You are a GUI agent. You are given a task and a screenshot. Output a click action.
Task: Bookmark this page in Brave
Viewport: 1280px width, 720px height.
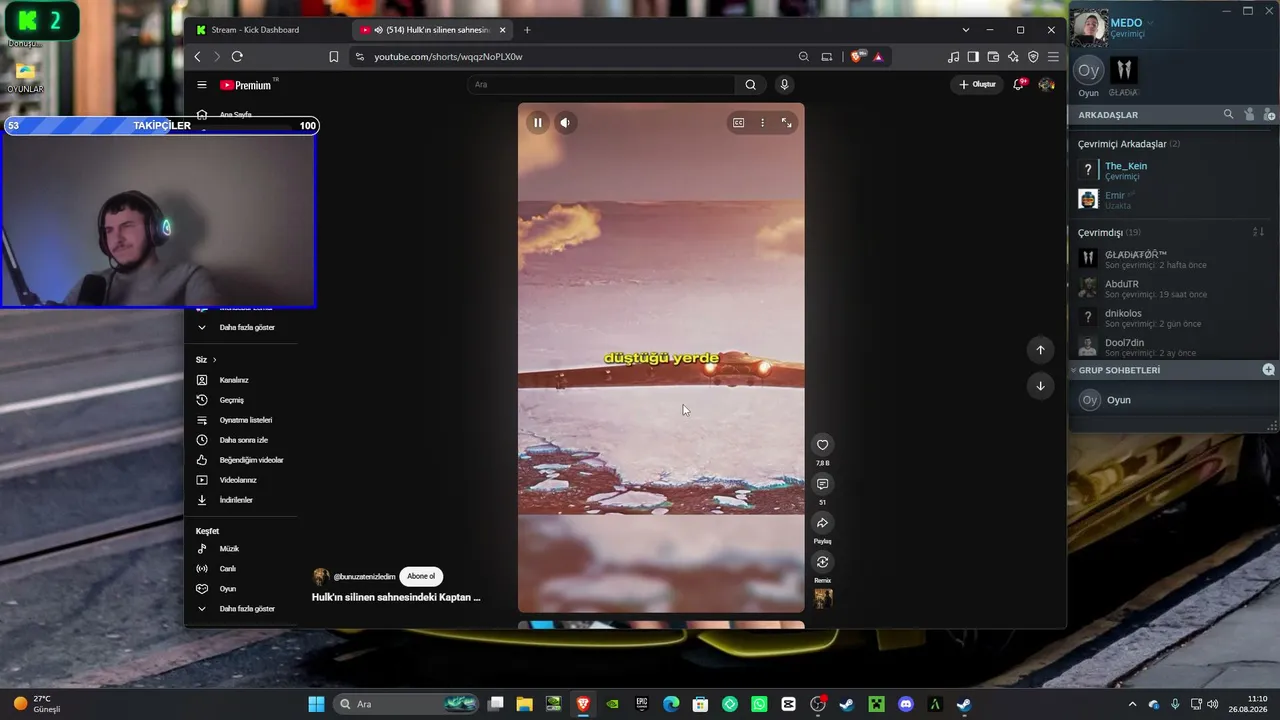coord(334,57)
